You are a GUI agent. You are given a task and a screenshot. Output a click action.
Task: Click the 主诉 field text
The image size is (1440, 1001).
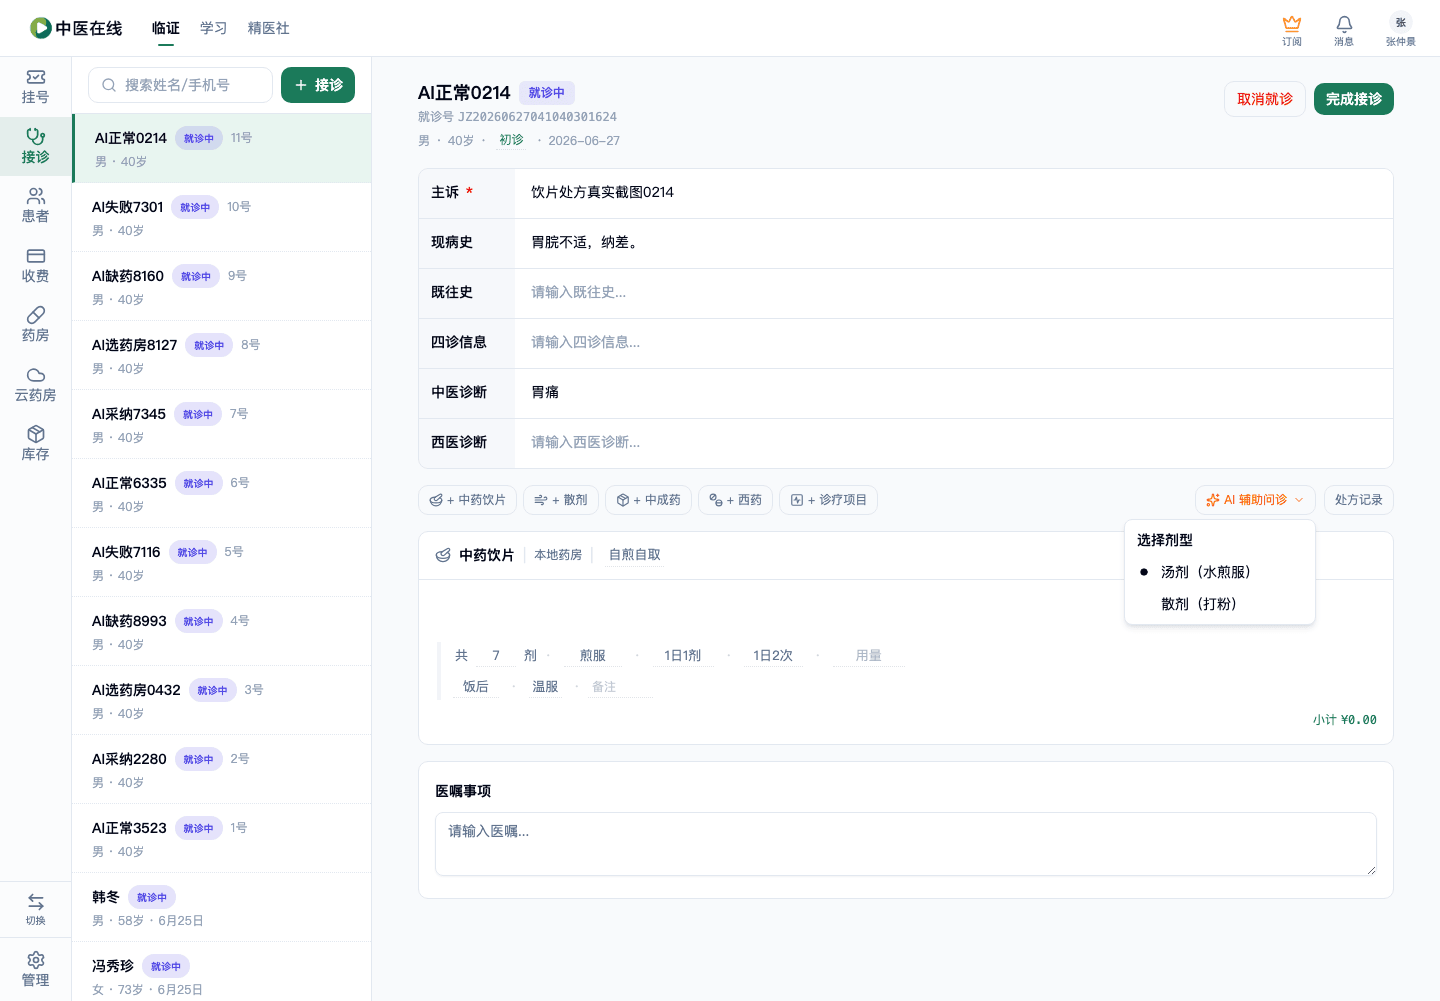pos(602,192)
